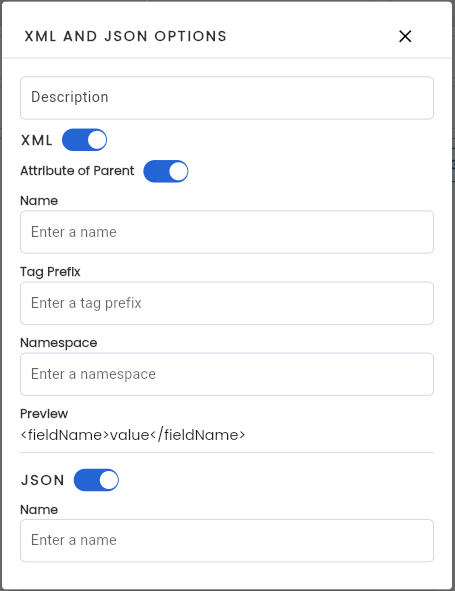Screen dimensions: 455x591
Task: Turn off Attribute of Parent switch
Action: (x=166, y=171)
